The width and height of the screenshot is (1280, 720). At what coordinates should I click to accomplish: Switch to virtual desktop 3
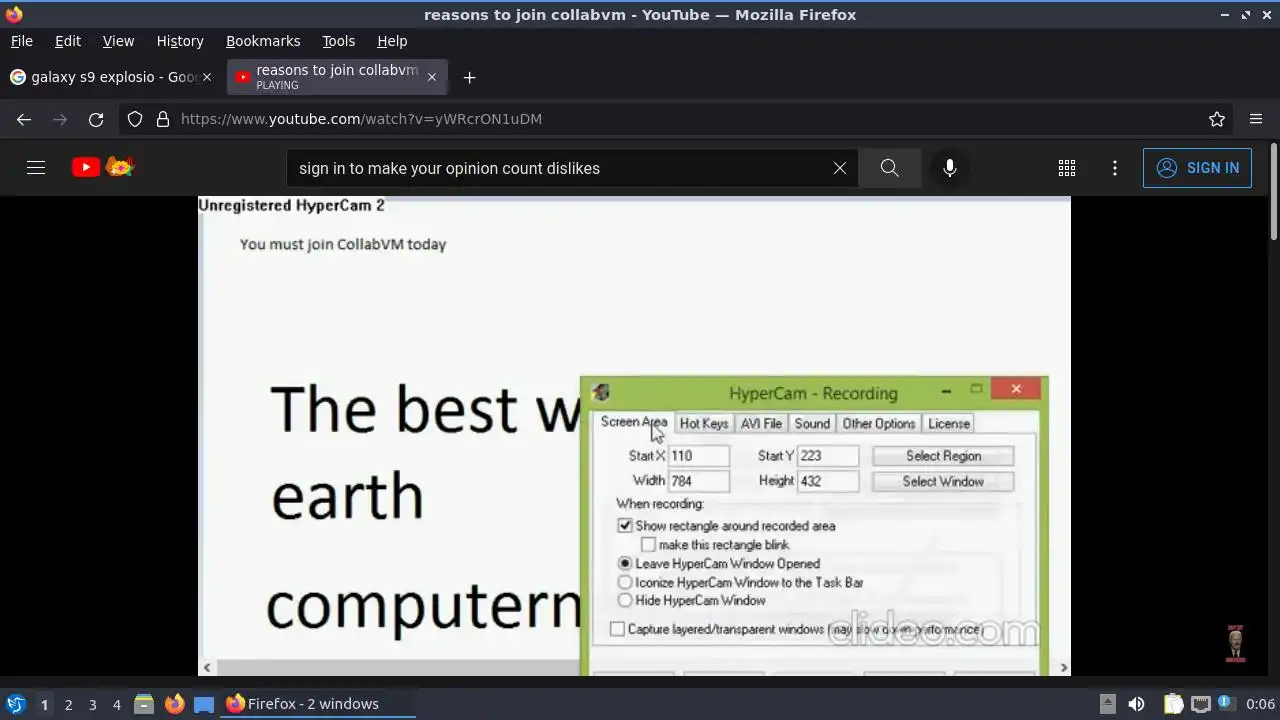tap(92, 704)
